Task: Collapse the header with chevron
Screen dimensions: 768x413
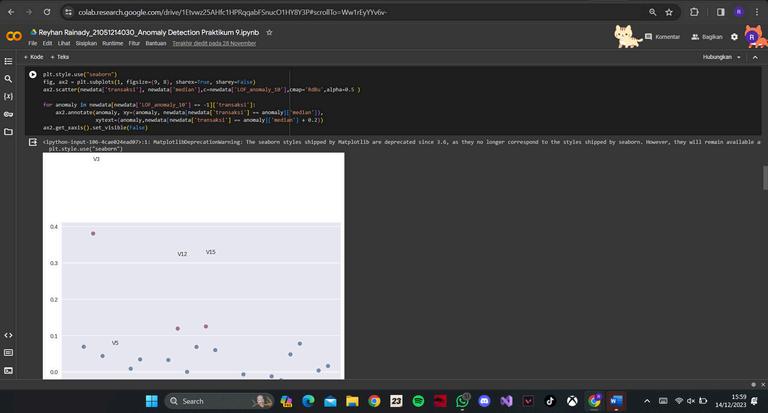Action: 755,57
